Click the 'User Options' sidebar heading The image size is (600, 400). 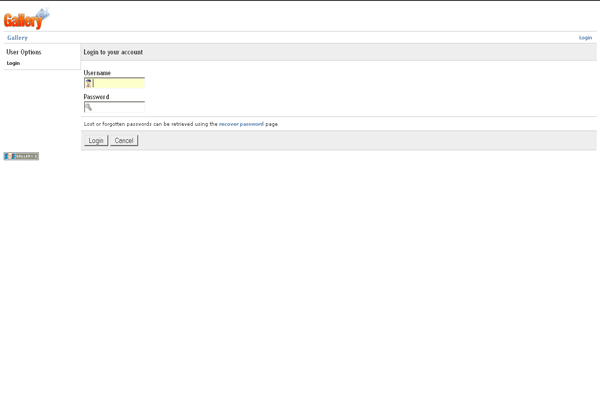(x=24, y=52)
